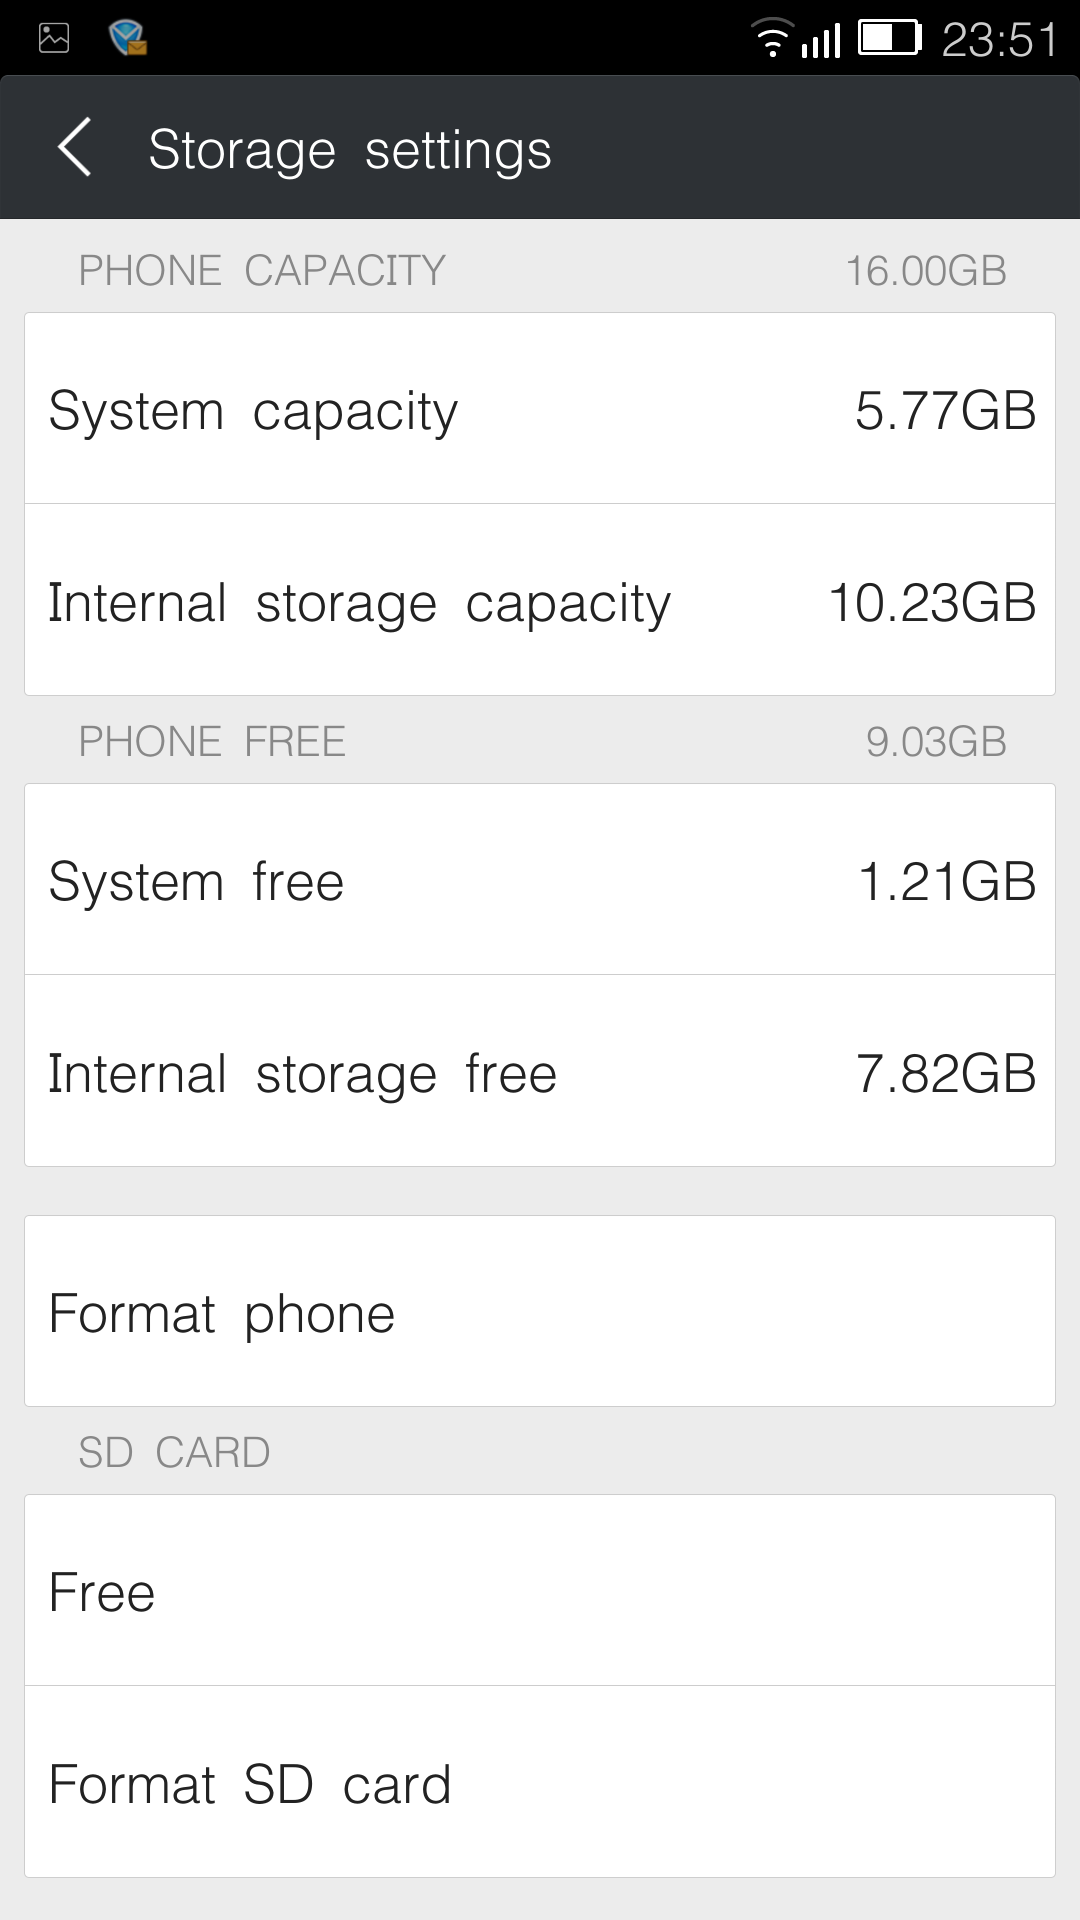
Task: Tap the Storage settings title
Action: coord(350,150)
